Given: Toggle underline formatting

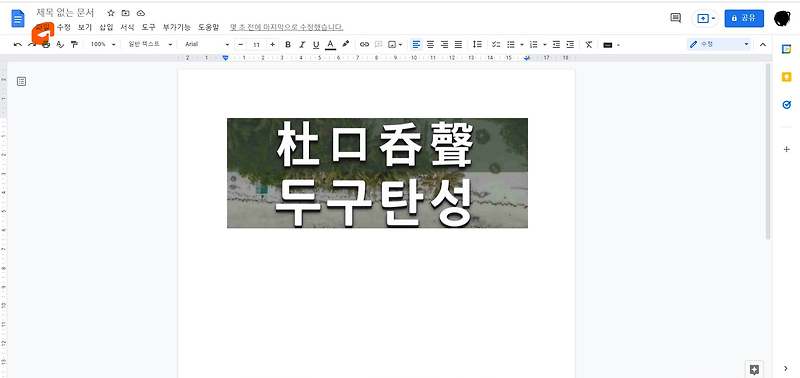Looking at the screenshot, I should point(316,45).
